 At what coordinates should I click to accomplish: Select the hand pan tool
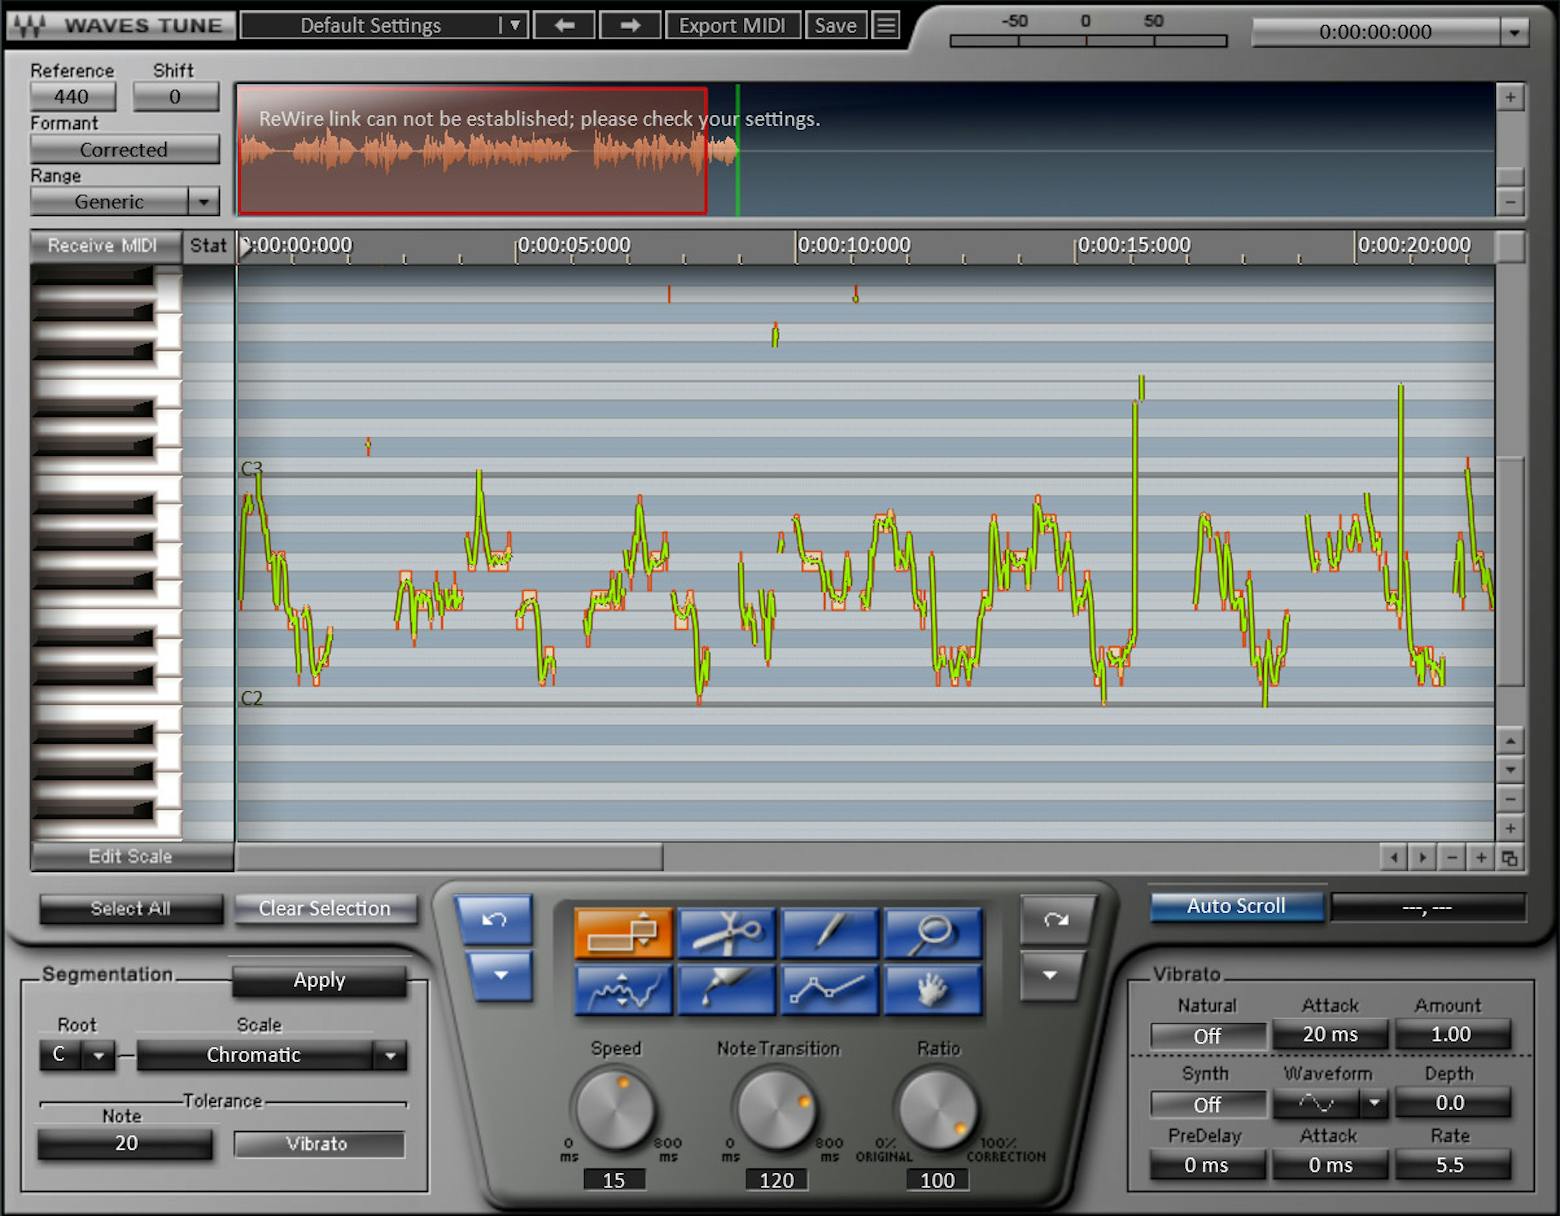[x=932, y=990]
